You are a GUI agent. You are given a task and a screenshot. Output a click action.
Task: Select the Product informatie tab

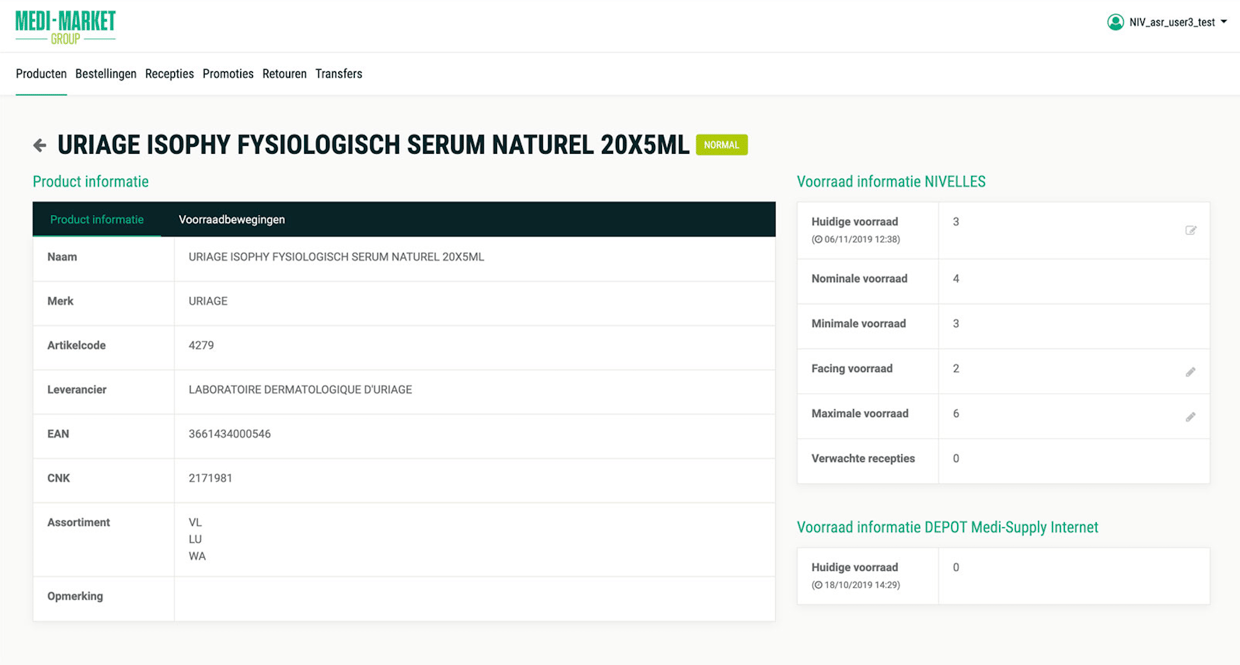click(x=97, y=219)
